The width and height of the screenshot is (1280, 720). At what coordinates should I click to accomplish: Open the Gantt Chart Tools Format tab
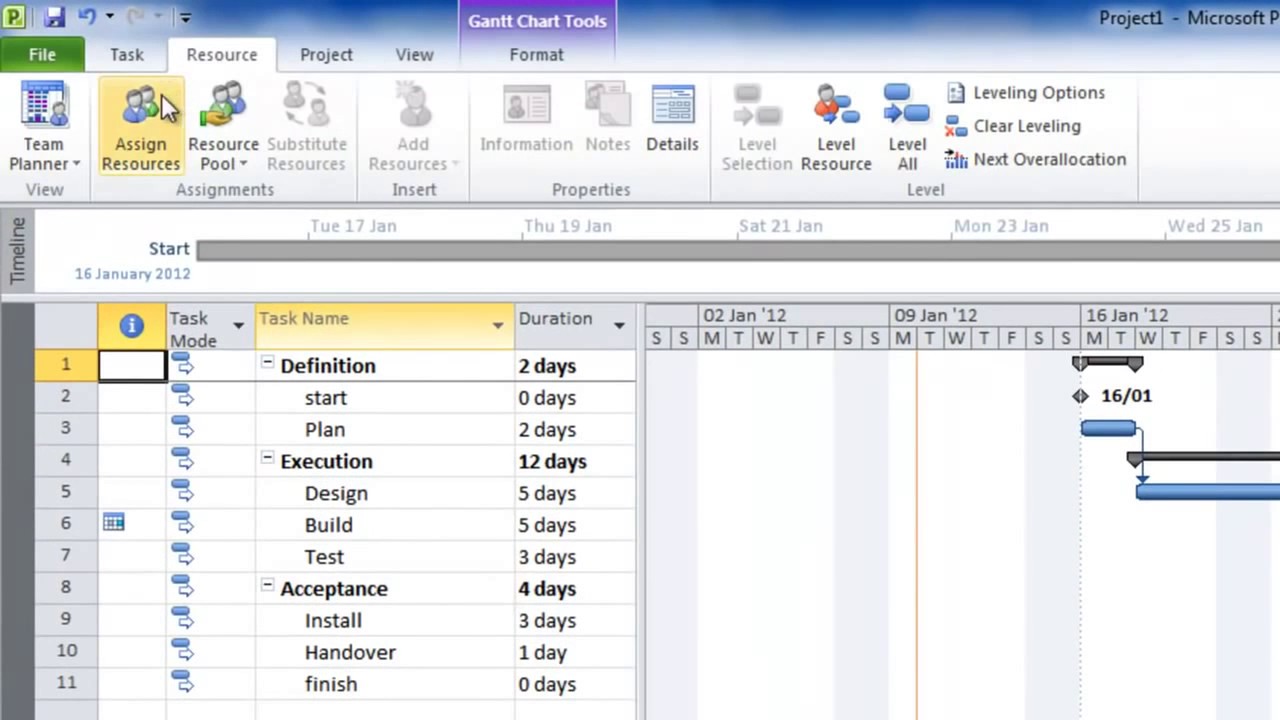(537, 55)
